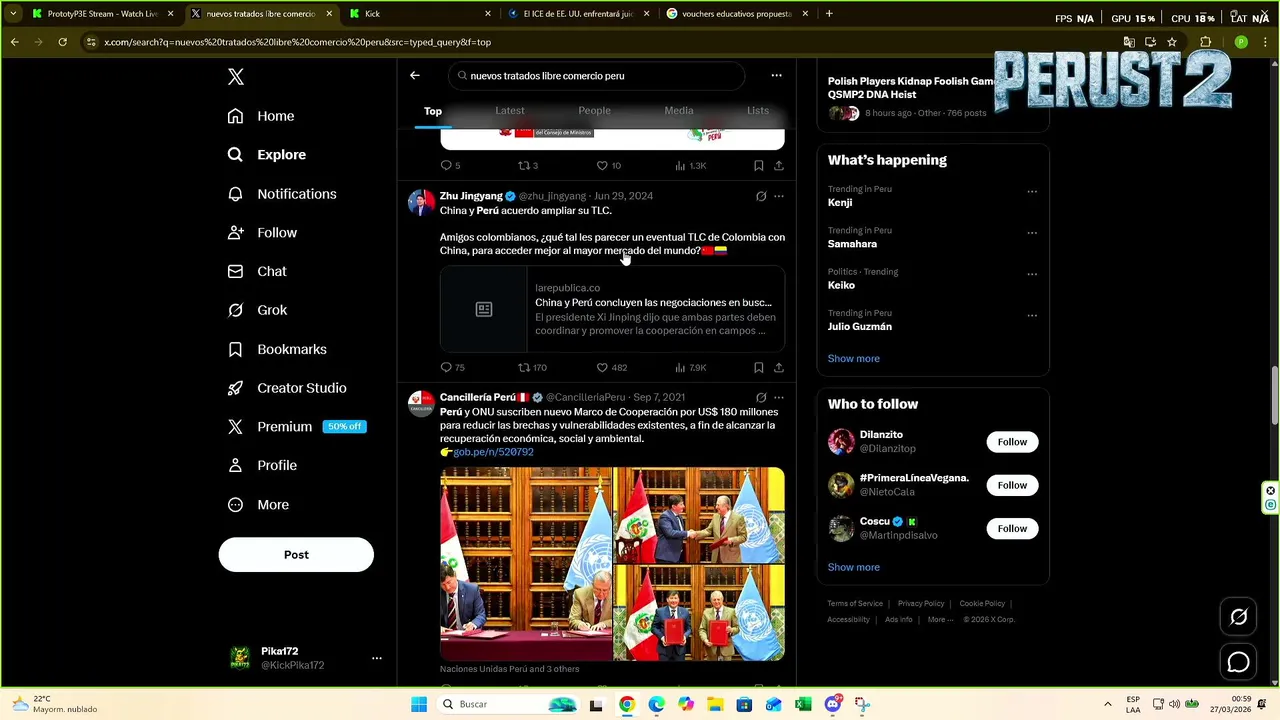The image size is (1280, 720).
Task: Open Premium with 50% off badge
Action: pos(296,426)
